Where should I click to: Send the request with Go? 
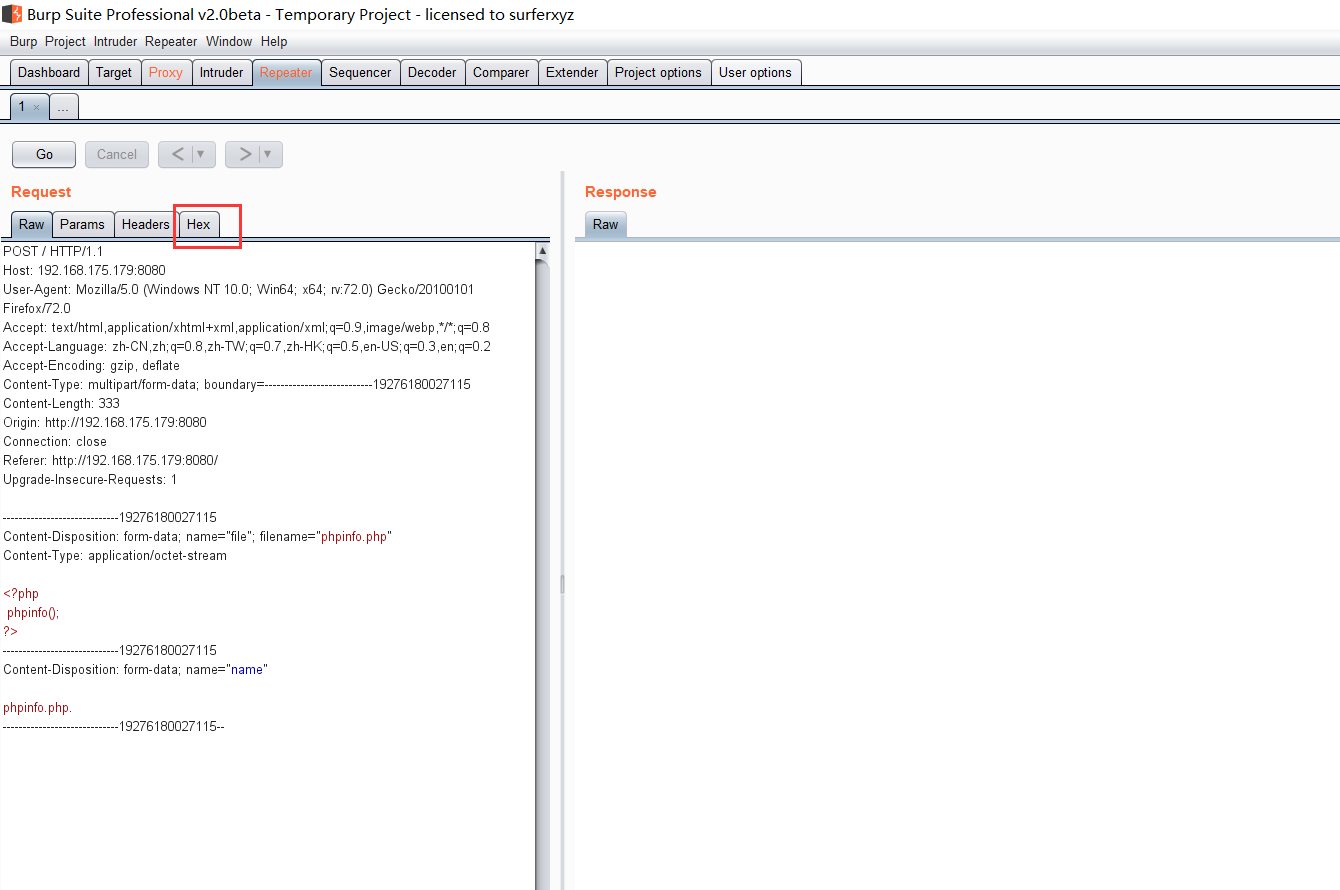[x=44, y=154]
